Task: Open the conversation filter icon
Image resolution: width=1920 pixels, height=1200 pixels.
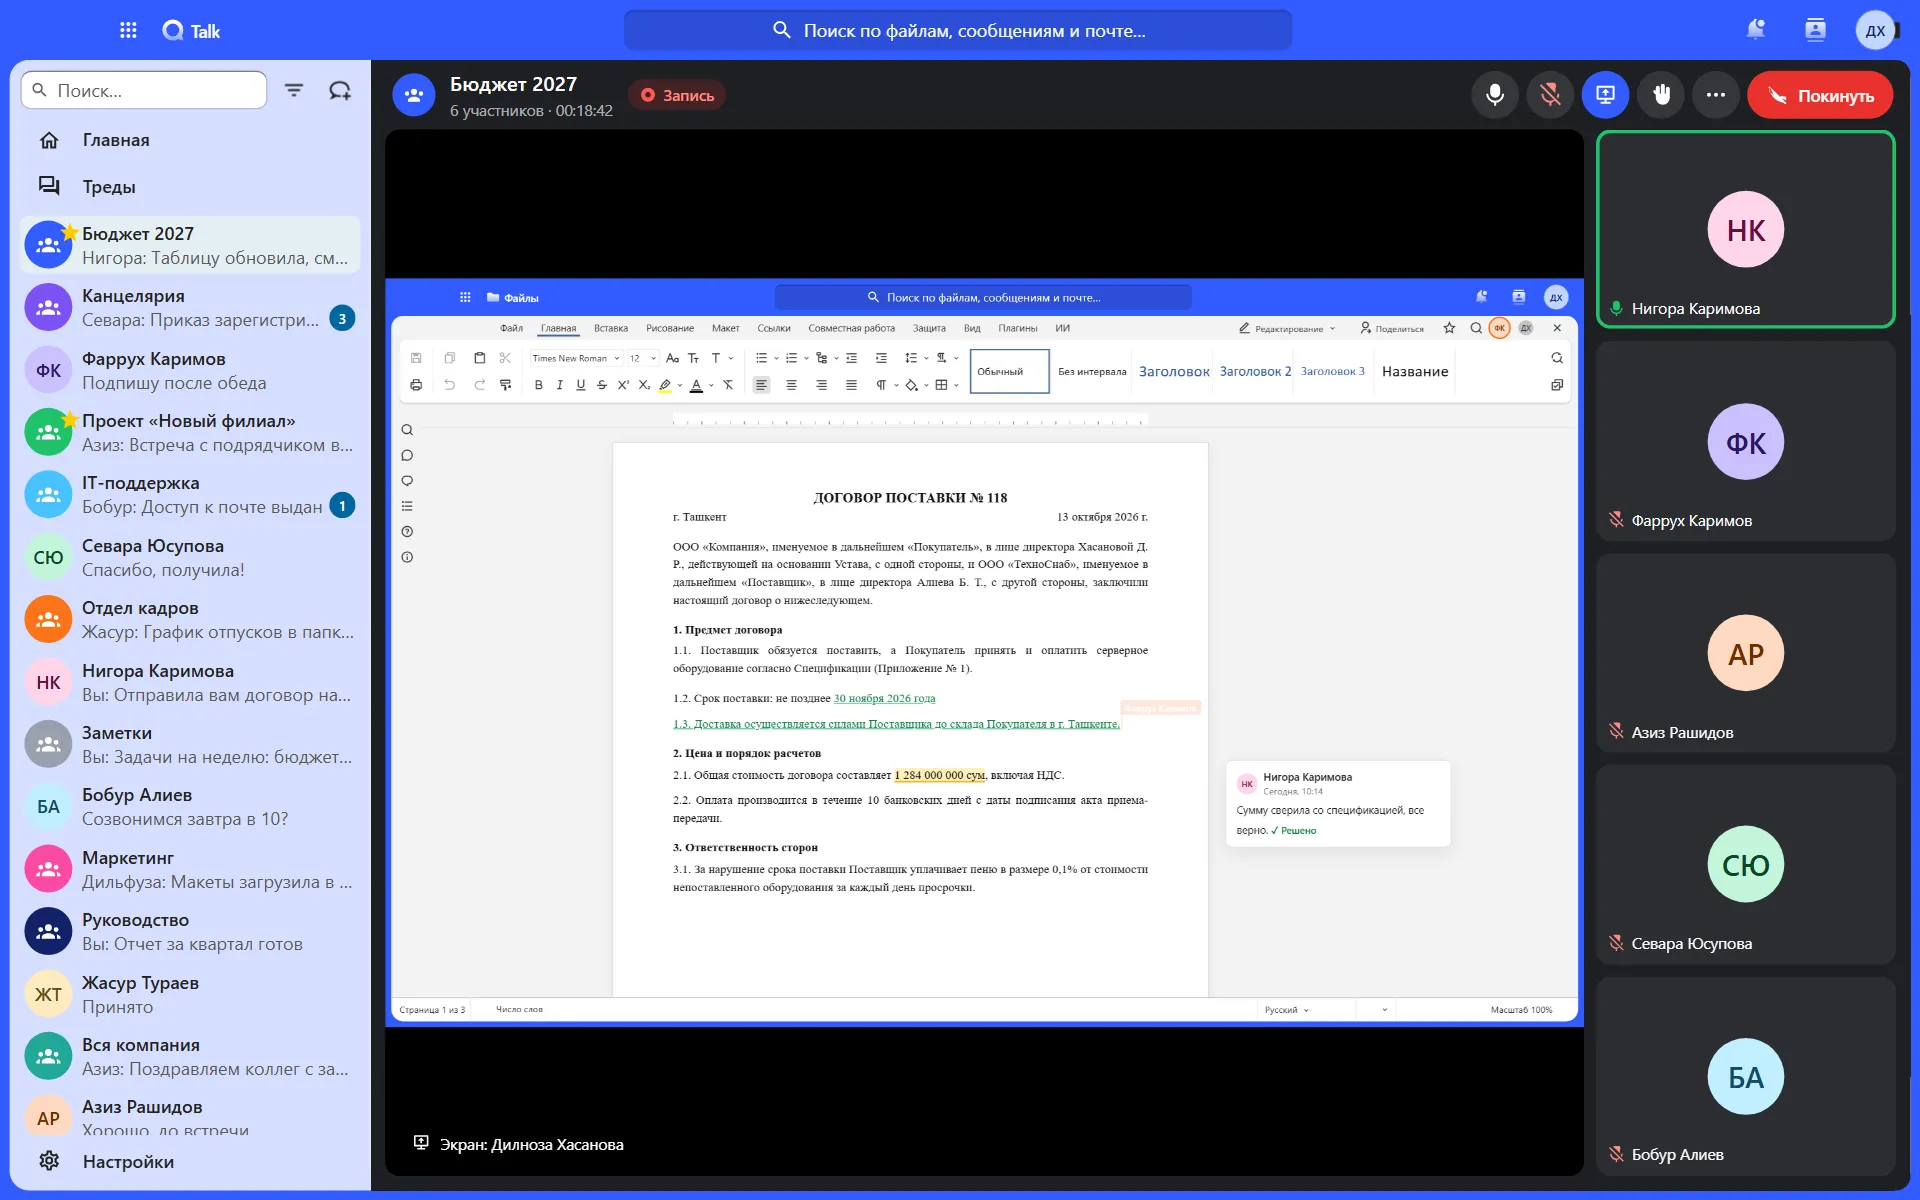Action: coord(294,90)
